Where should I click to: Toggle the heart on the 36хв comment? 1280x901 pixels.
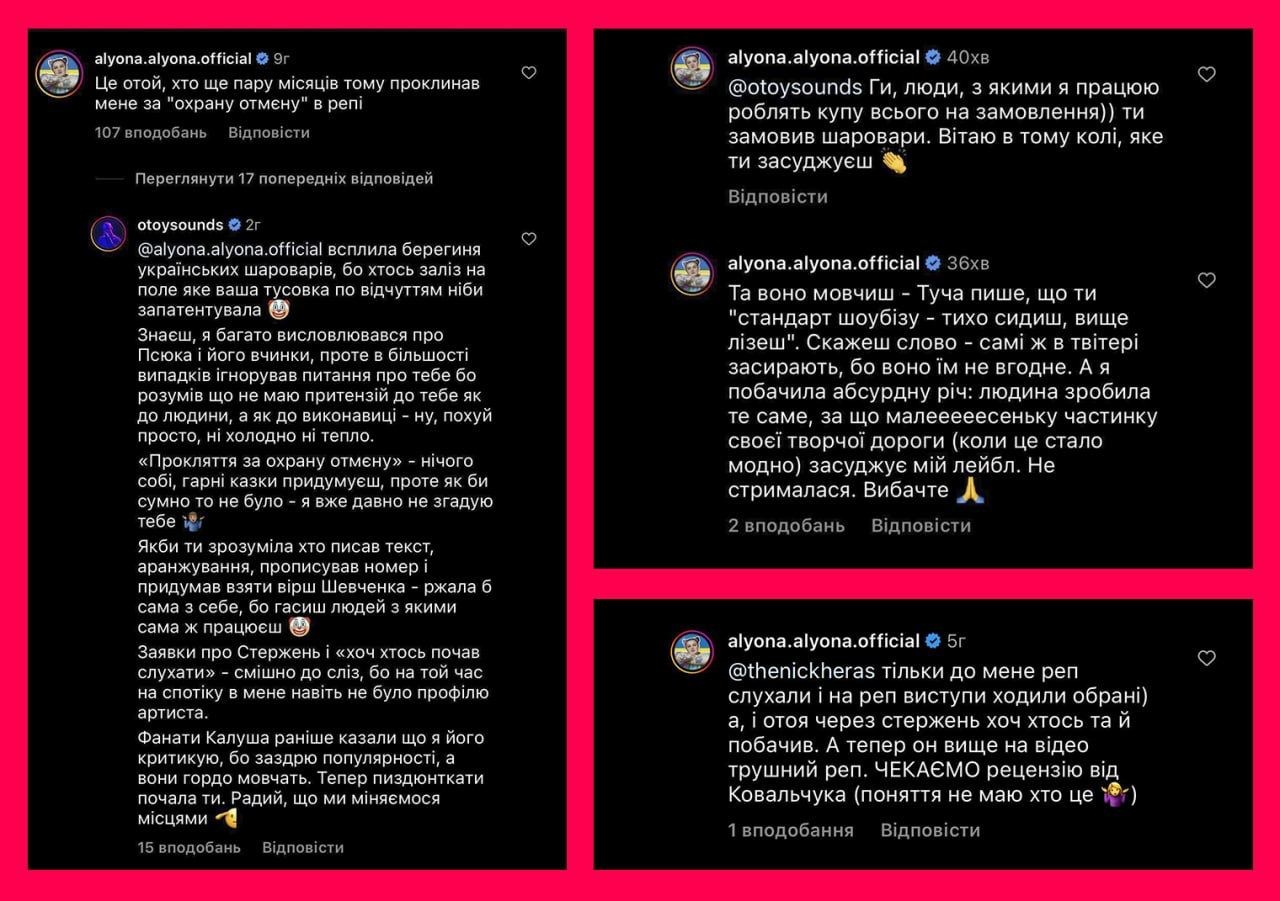(x=1206, y=280)
